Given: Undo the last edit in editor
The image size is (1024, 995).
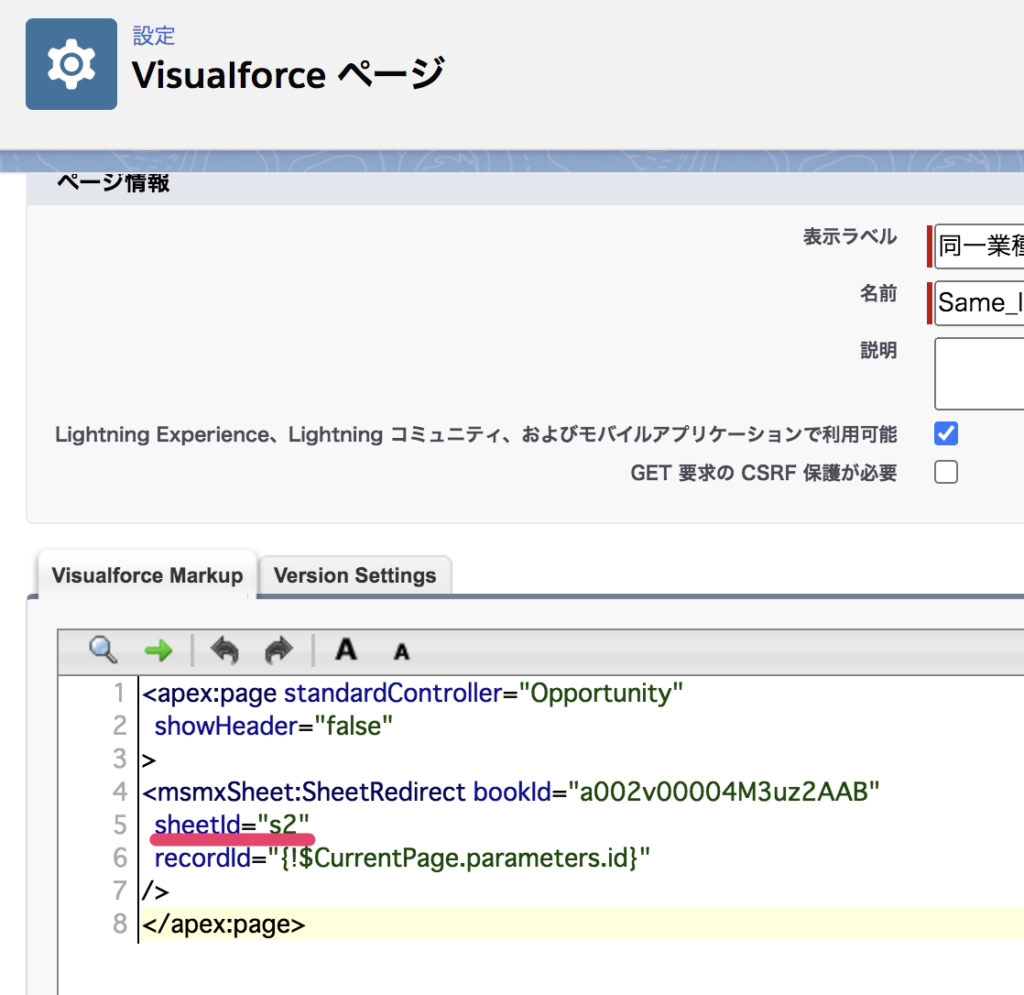Looking at the screenshot, I should pos(225,650).
